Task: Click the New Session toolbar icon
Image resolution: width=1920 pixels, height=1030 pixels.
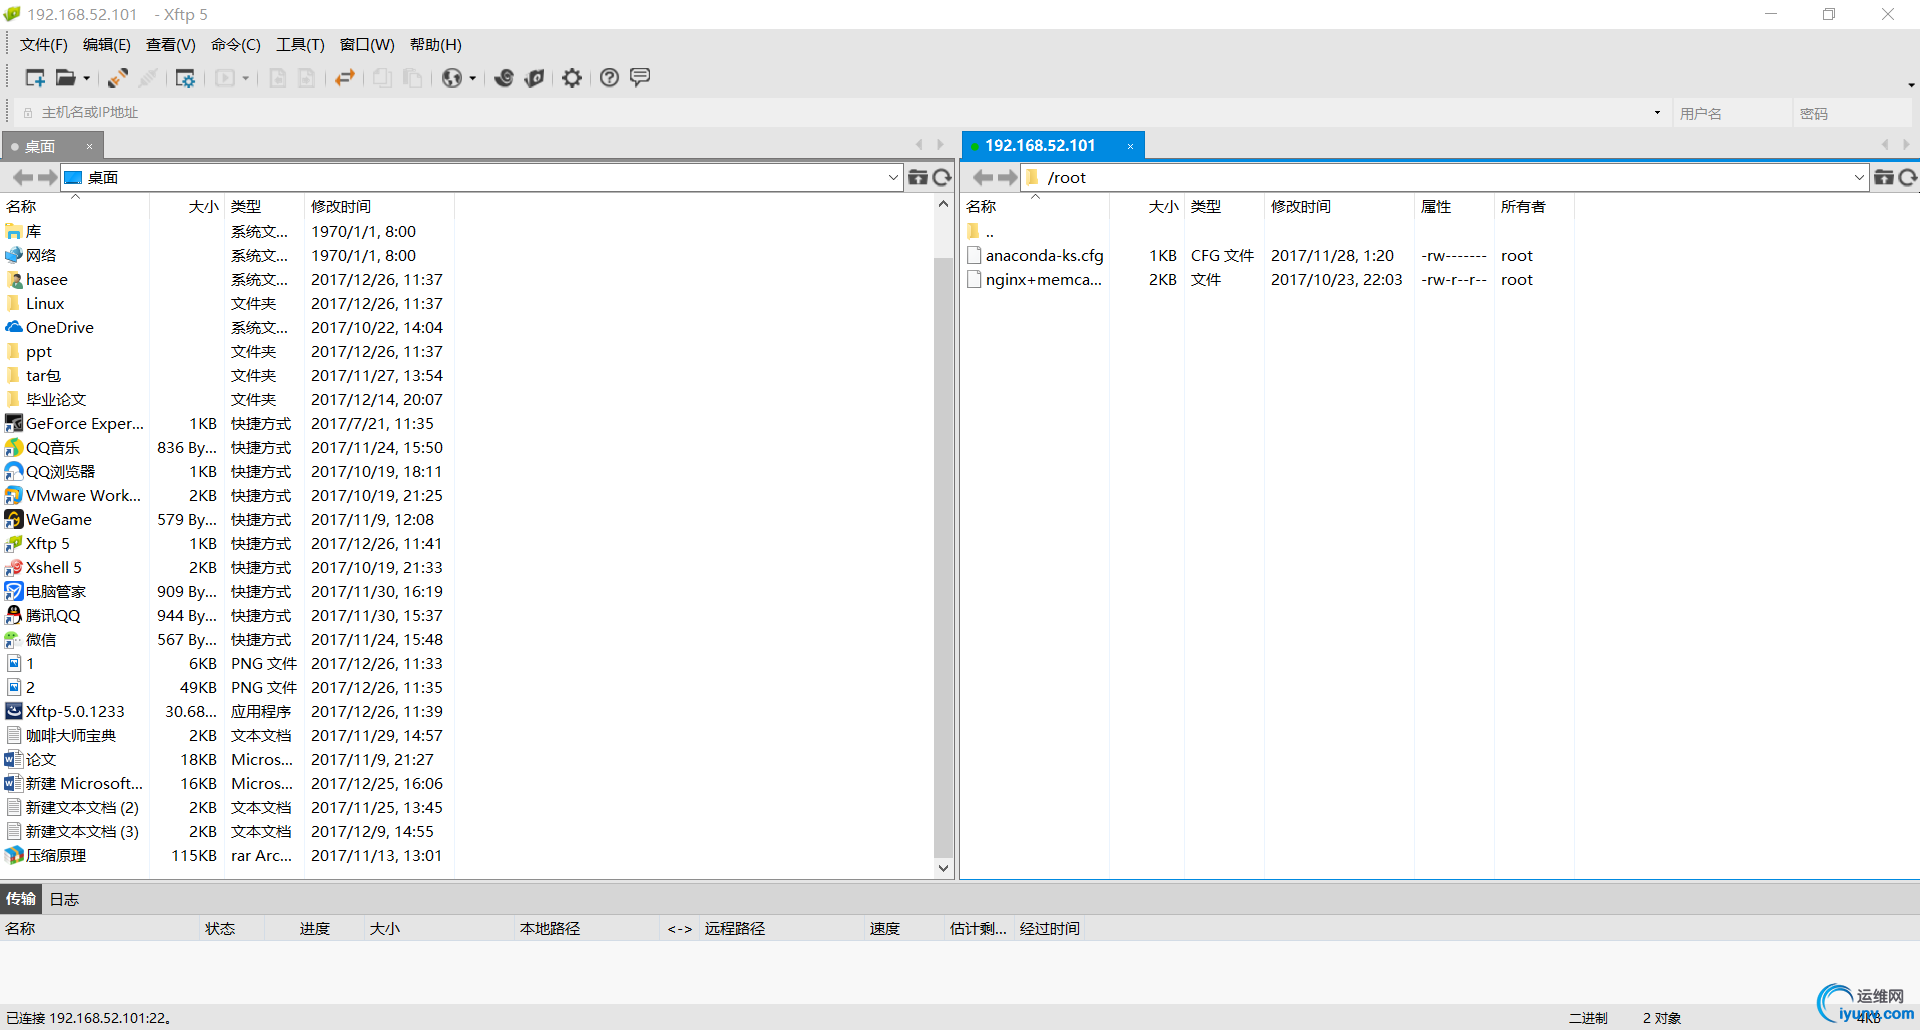Action: (x=35, y=78)
